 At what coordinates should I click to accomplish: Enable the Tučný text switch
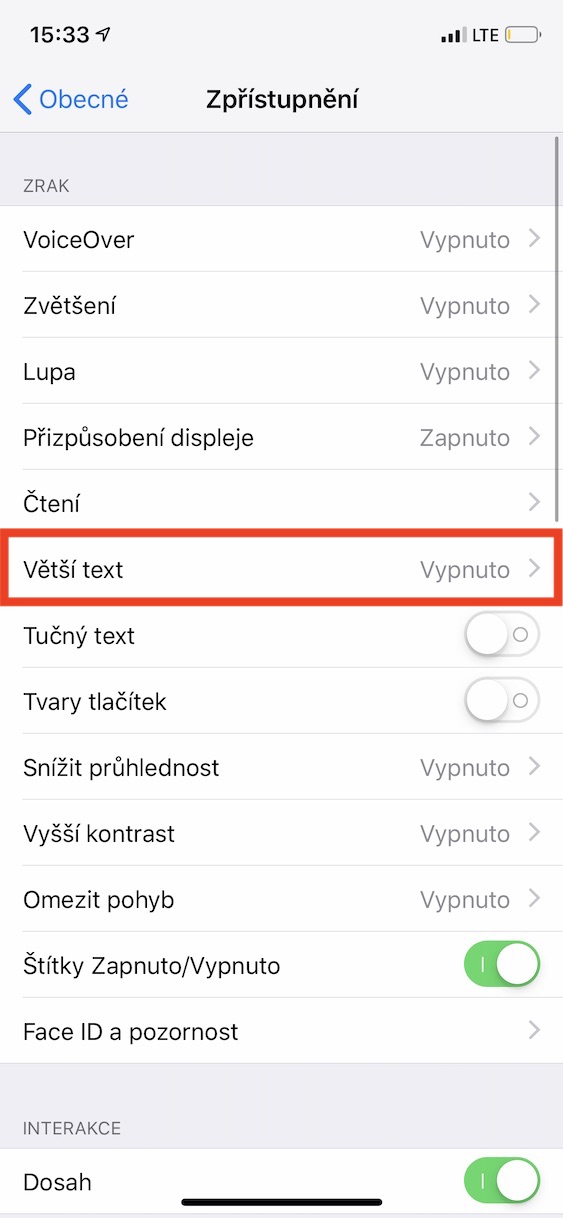(x=502, y=635)
